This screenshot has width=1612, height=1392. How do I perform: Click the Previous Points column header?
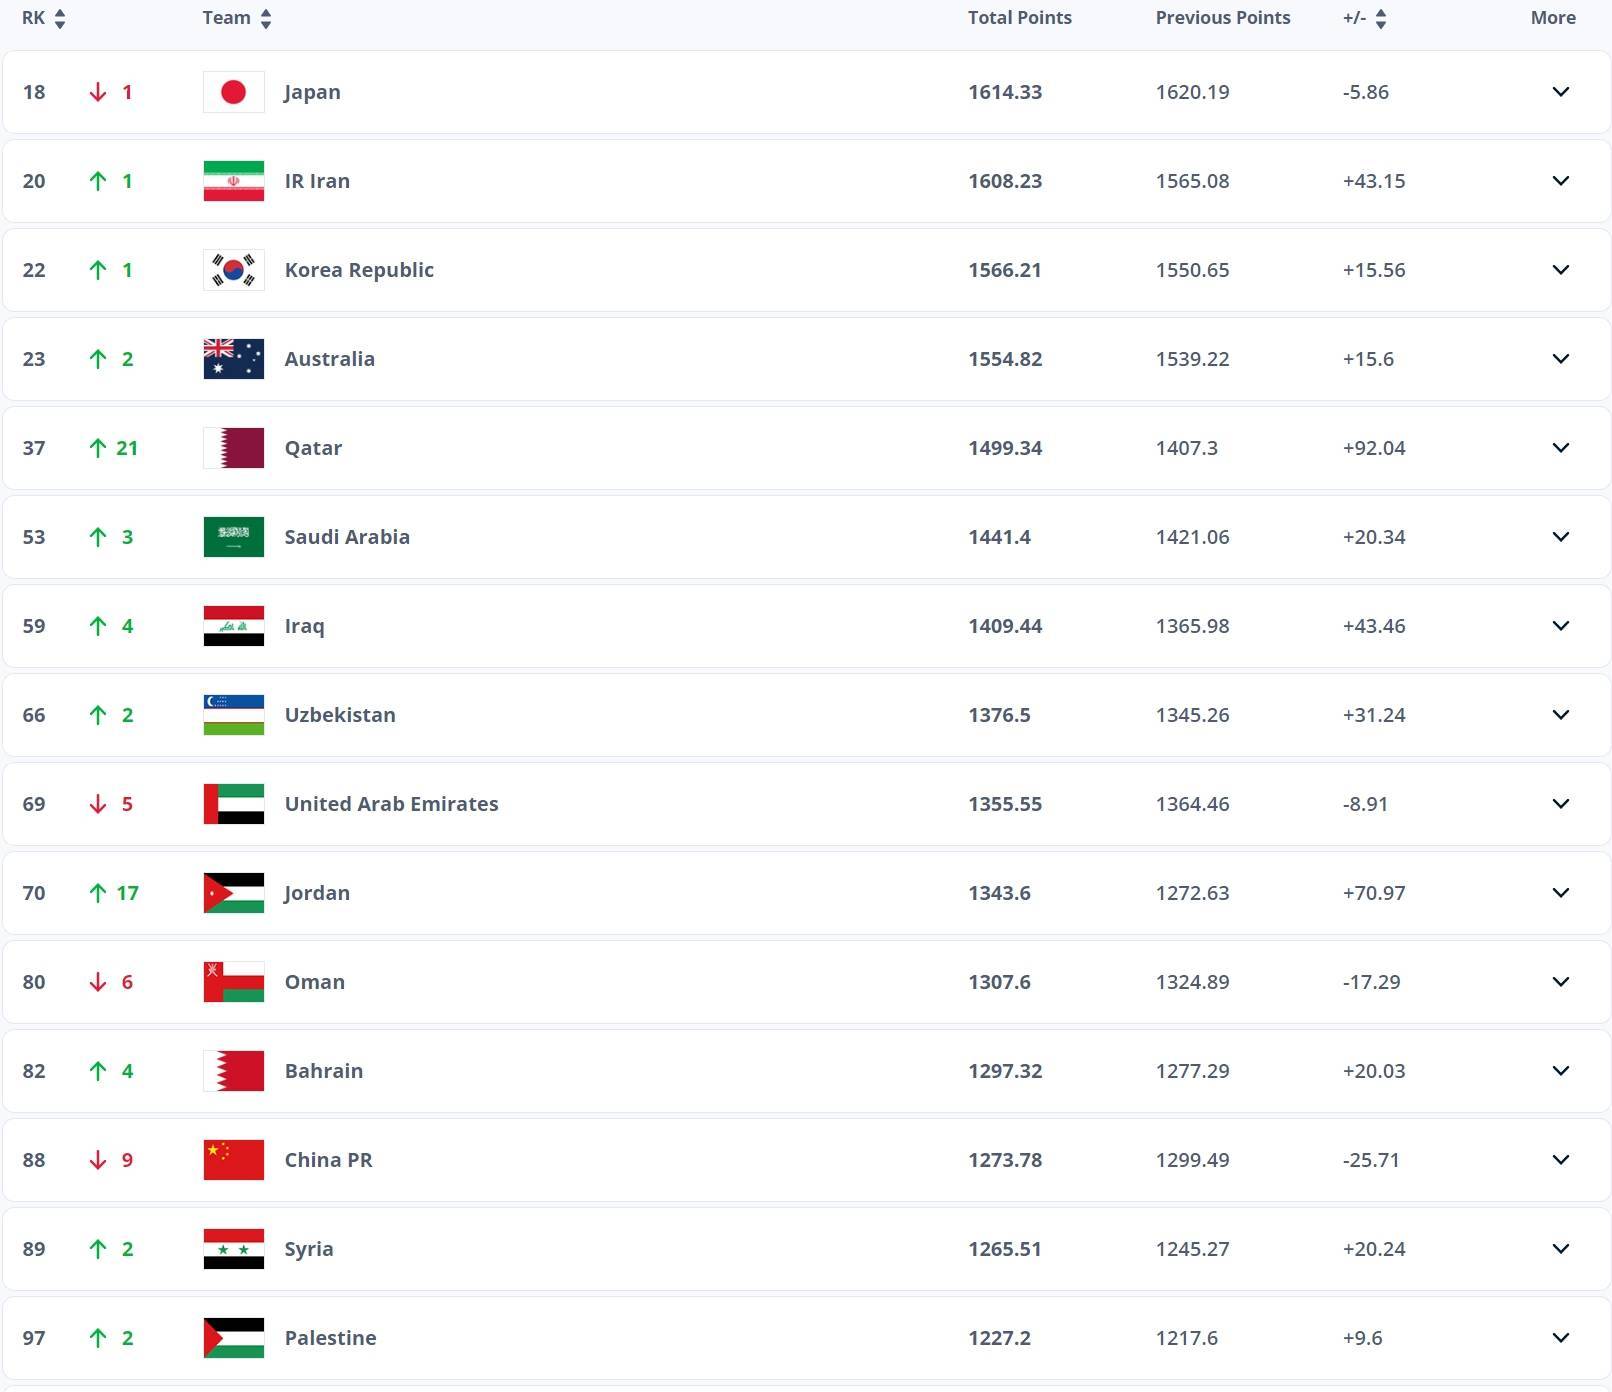coord(1222,18)
